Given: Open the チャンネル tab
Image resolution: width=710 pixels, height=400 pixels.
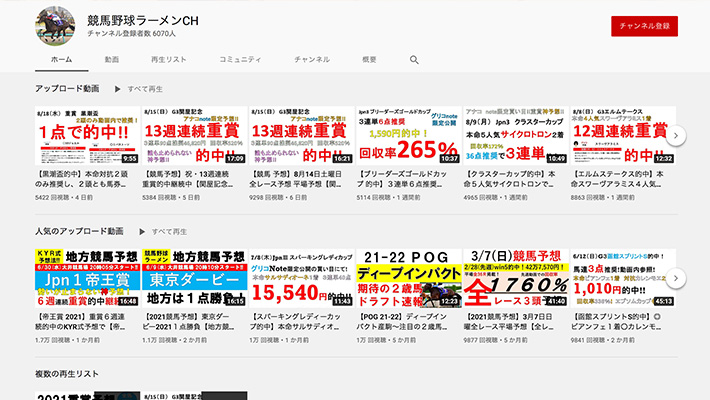Looking at the screenshot, I should tap(312, 59).
